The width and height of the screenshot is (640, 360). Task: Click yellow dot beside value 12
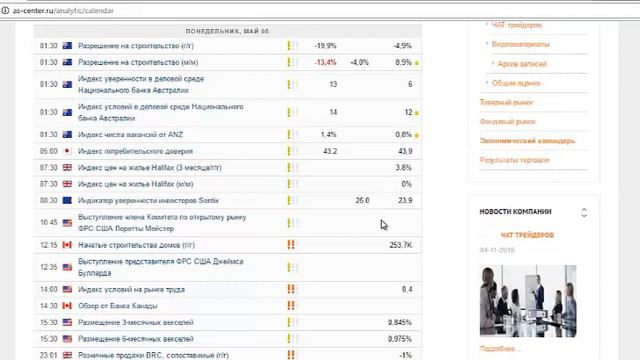coord(417,113)
